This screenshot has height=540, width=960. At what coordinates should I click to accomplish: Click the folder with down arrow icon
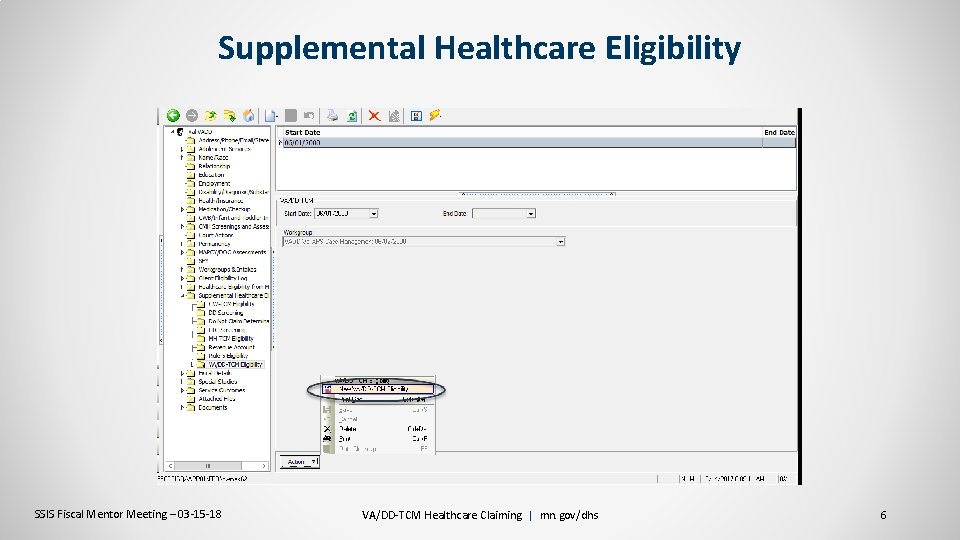click(x=230, y=115)
